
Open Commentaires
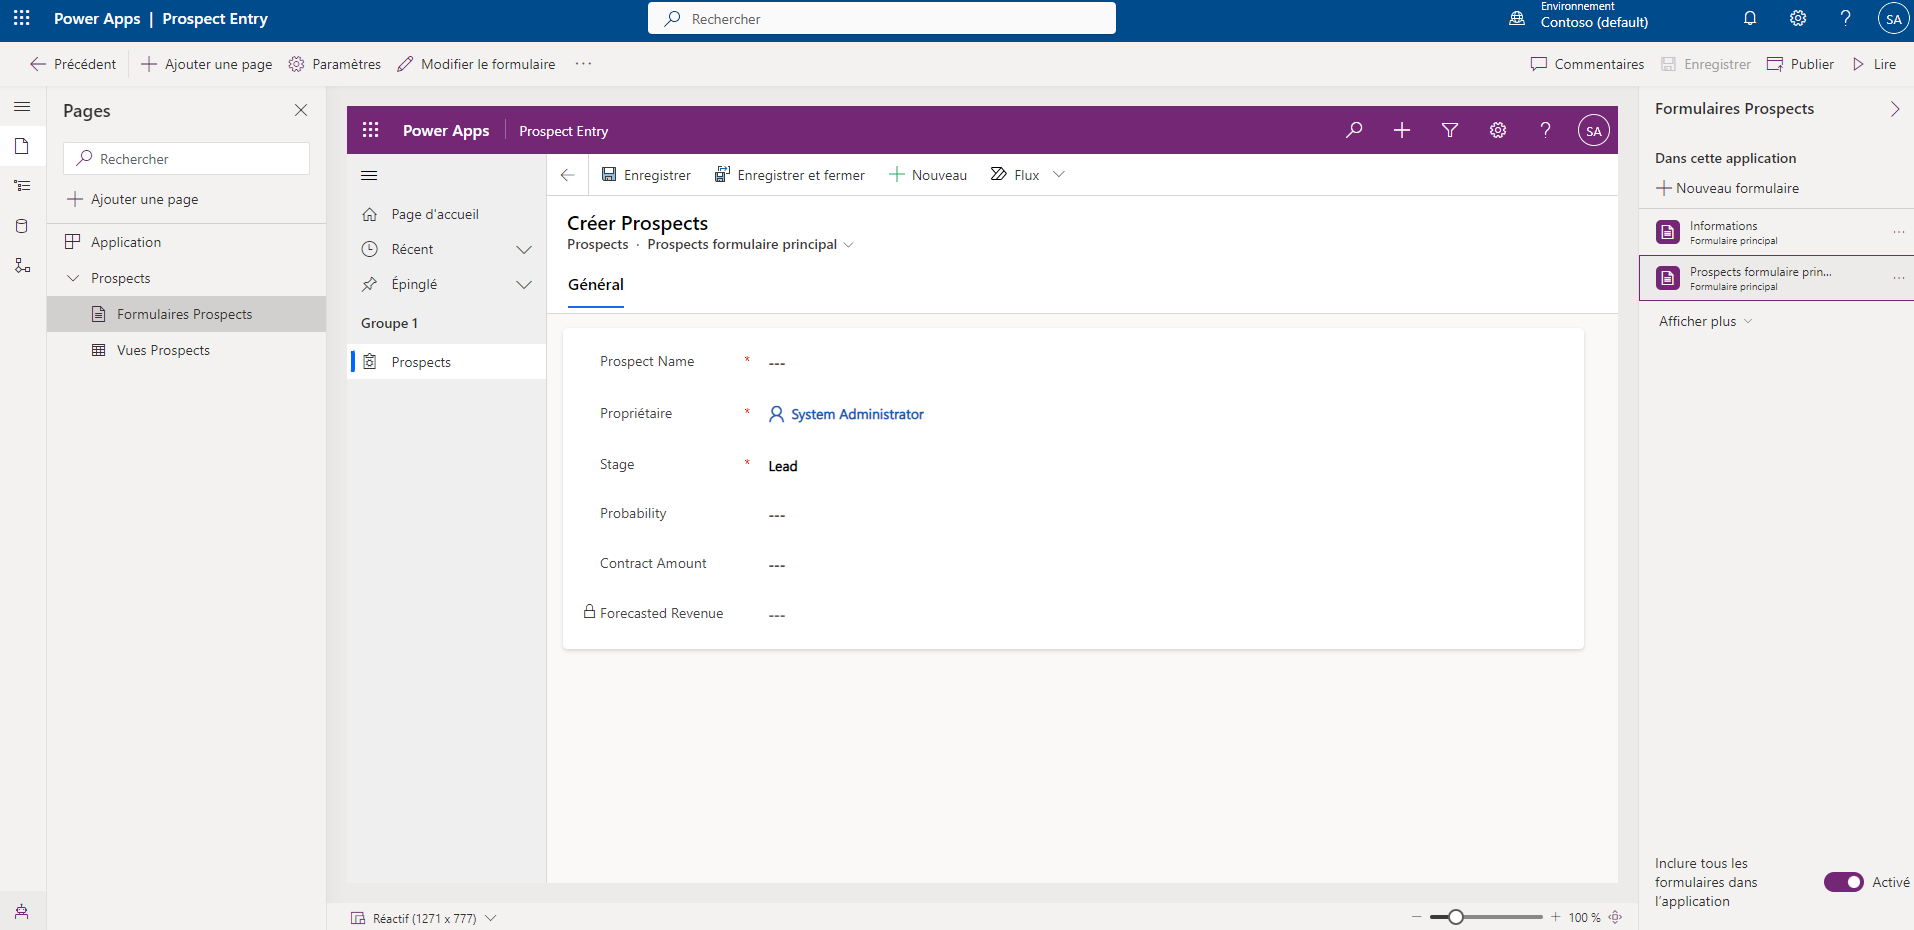[1587, 64]
